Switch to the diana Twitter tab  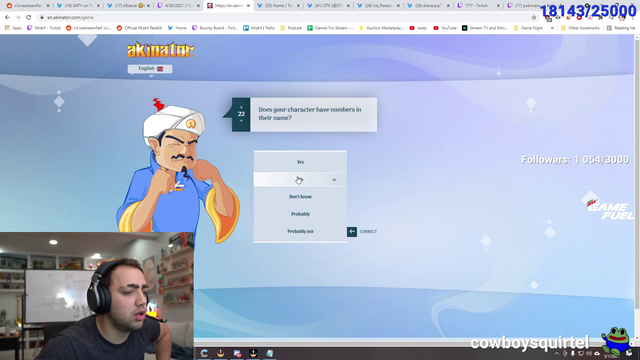pos(428,6)
